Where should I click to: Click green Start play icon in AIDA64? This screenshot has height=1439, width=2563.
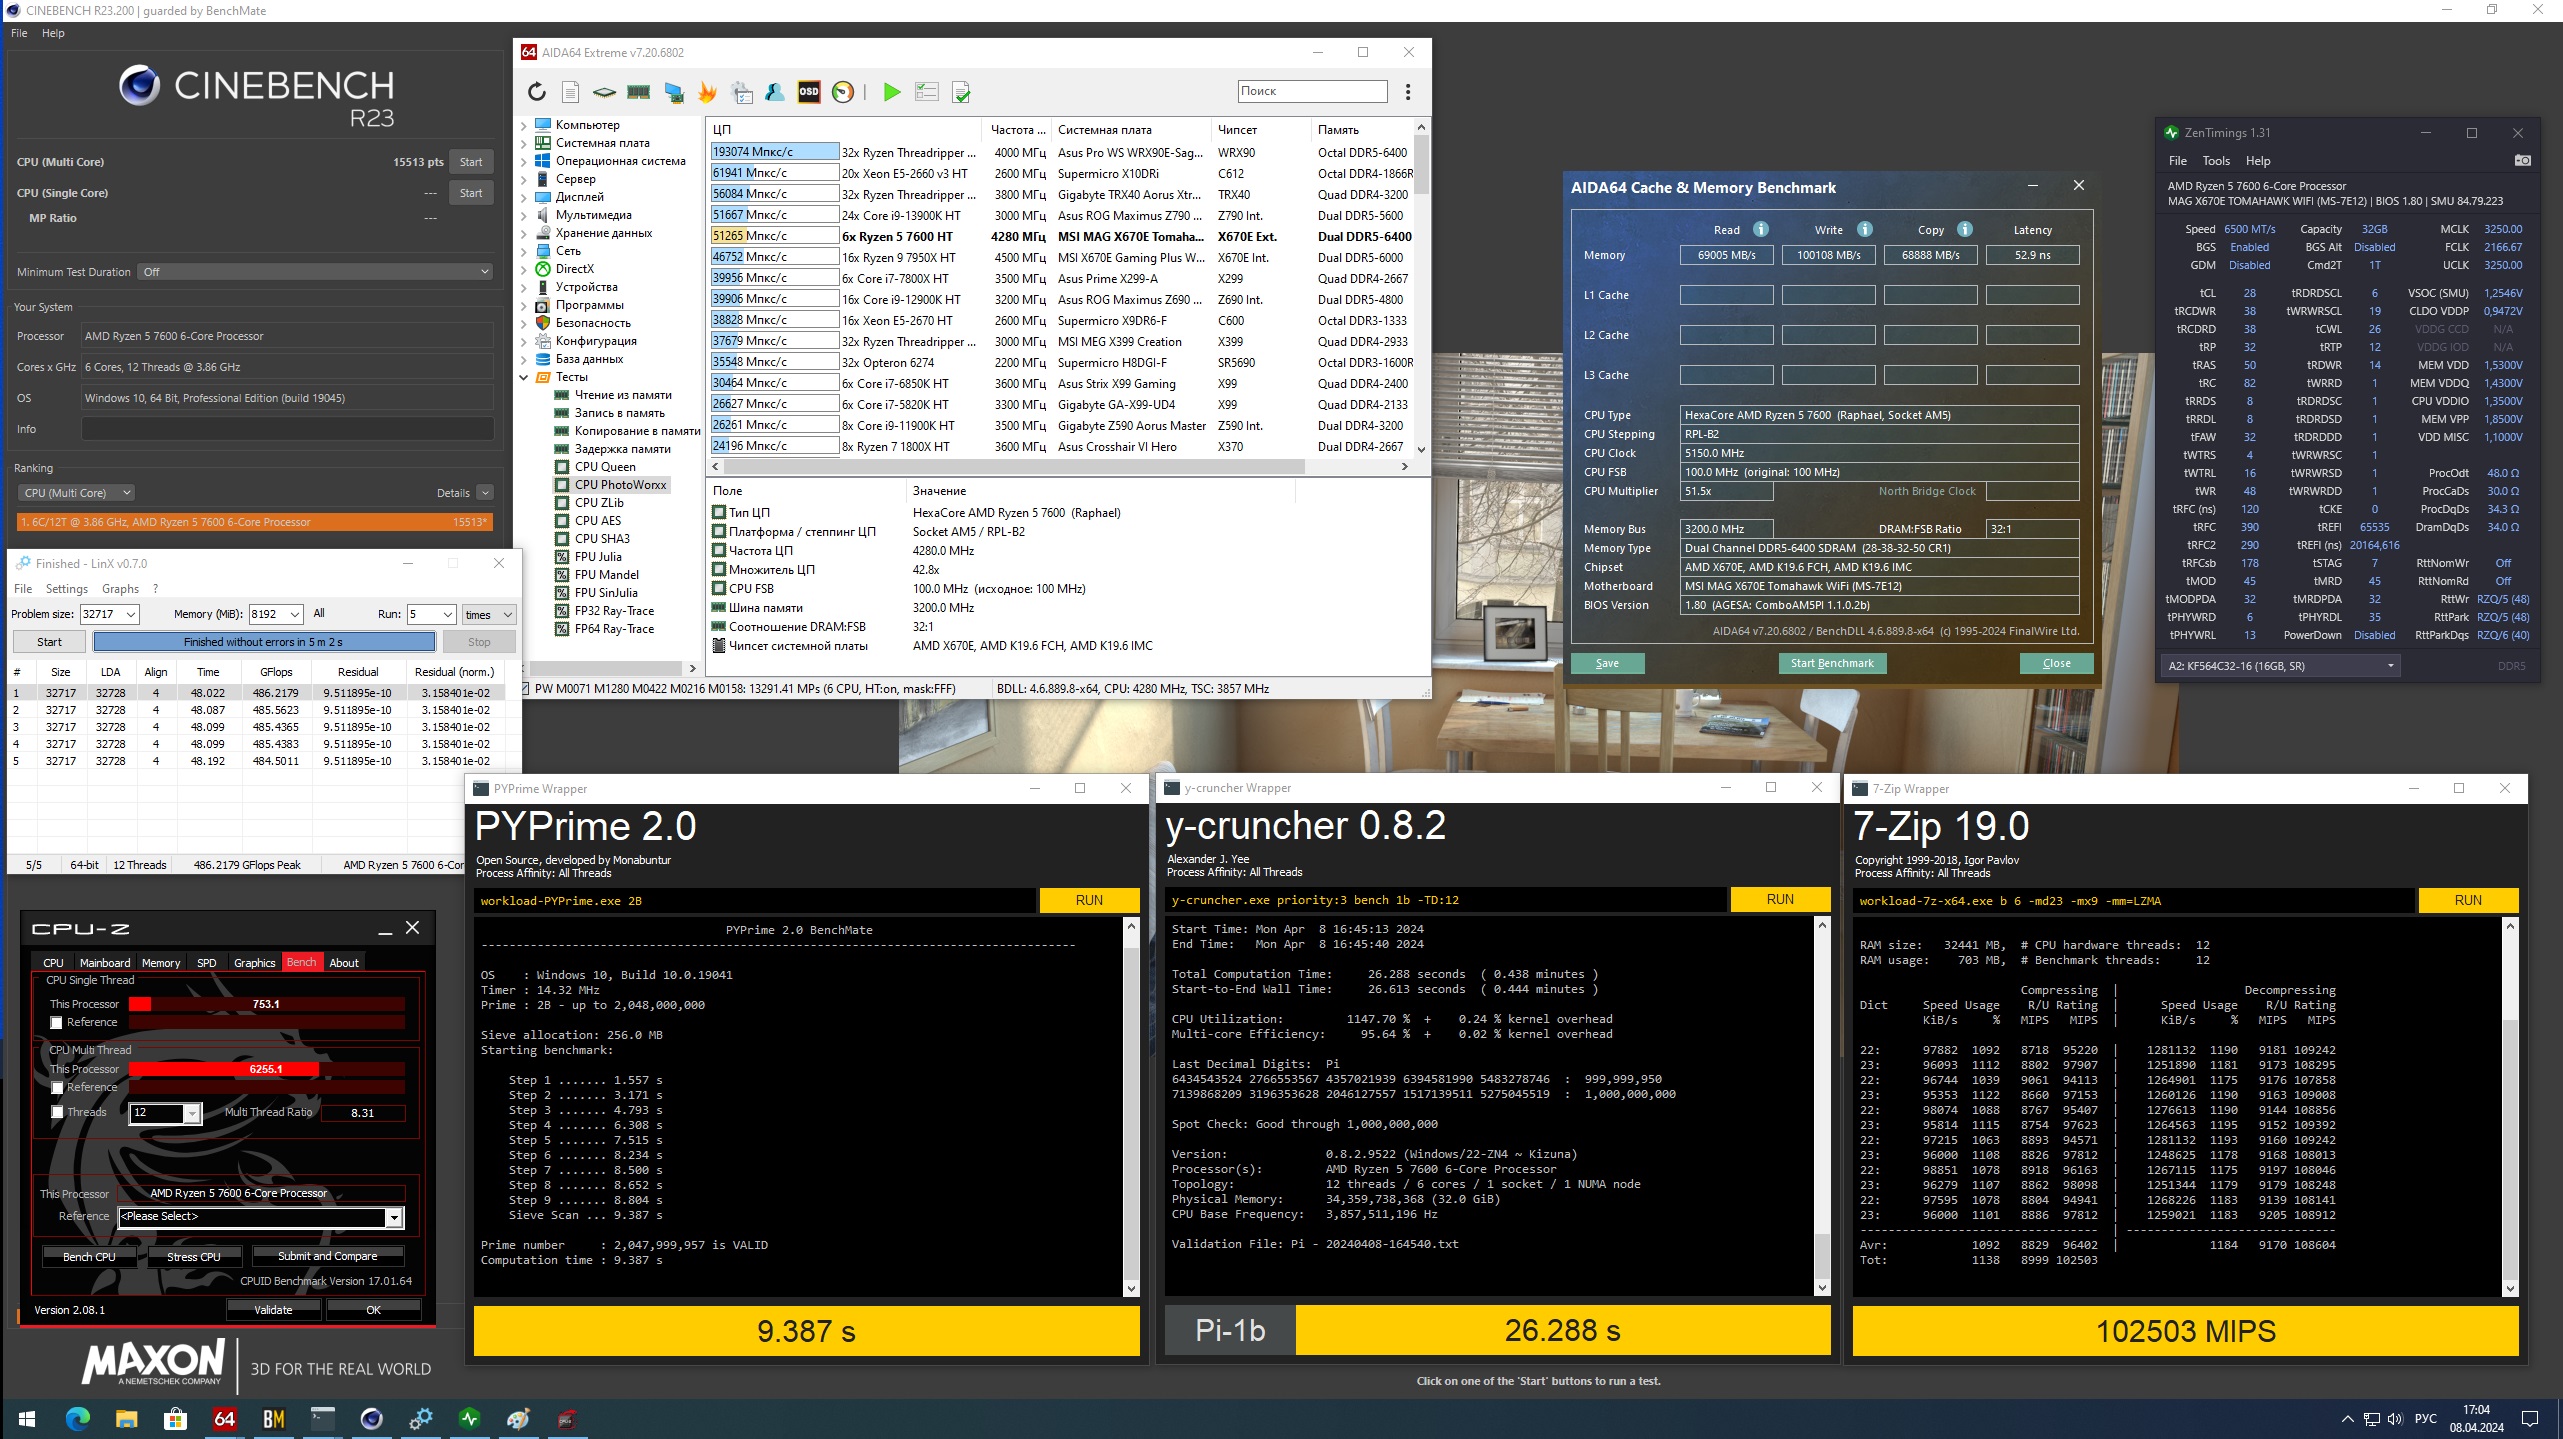pos(892,92)
